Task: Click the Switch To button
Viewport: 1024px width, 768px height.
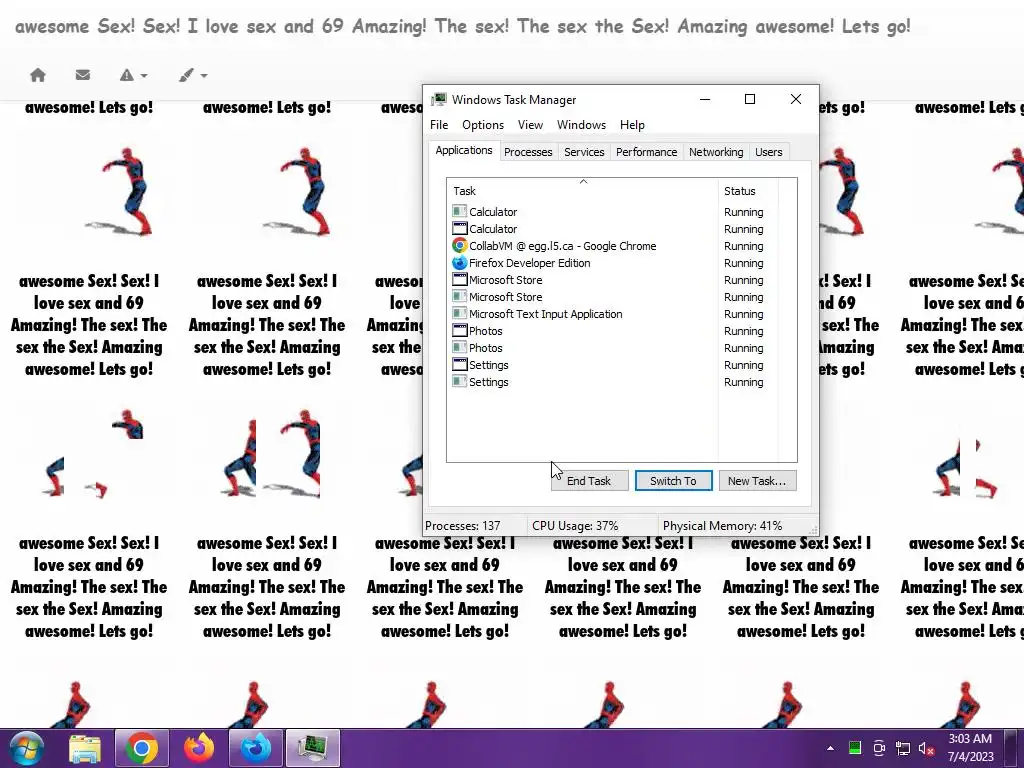Action: pos(673,481)
